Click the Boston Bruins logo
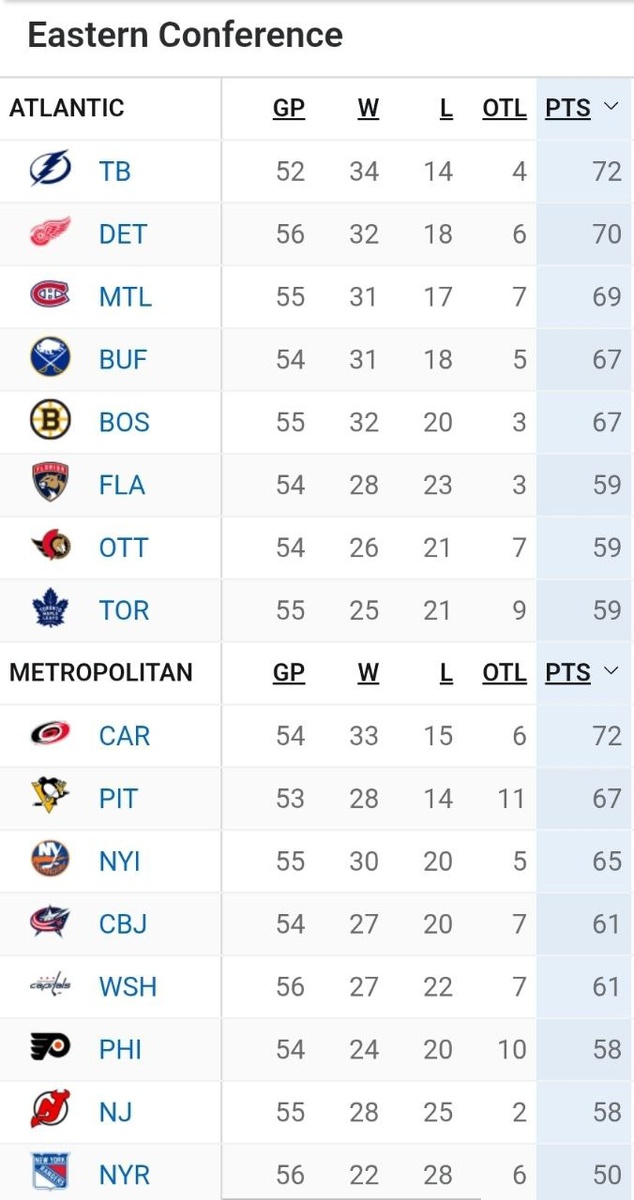634x1200 pixels. pyautogui.click(x=50, y=421)
